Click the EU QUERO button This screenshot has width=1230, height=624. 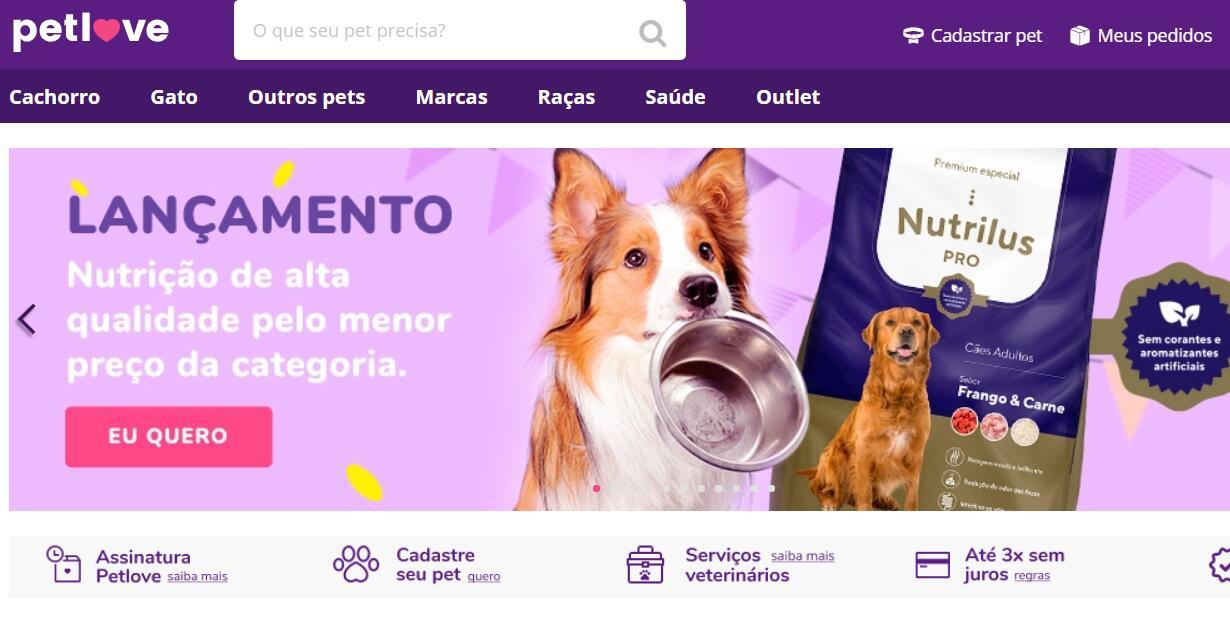point(168,436)
